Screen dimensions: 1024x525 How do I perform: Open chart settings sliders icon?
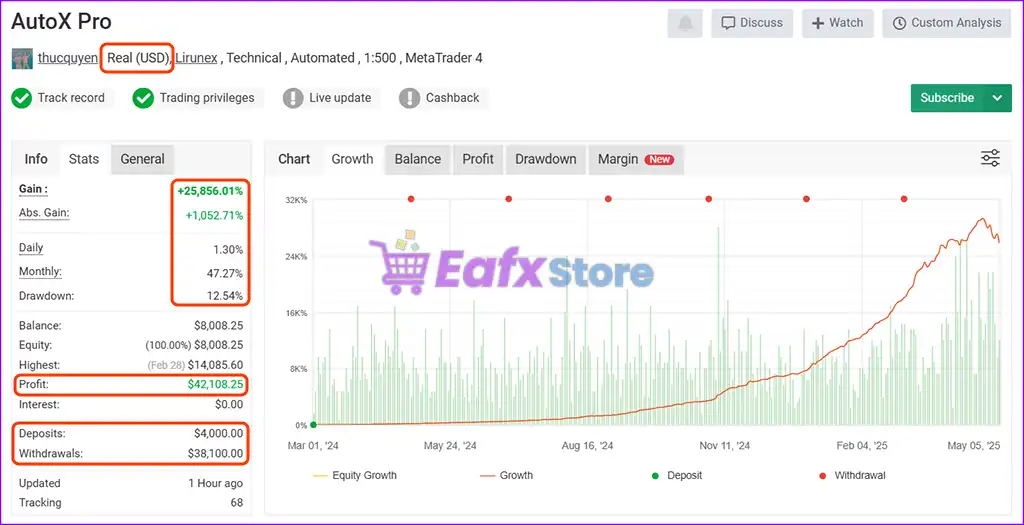click(x=991, y=159)
